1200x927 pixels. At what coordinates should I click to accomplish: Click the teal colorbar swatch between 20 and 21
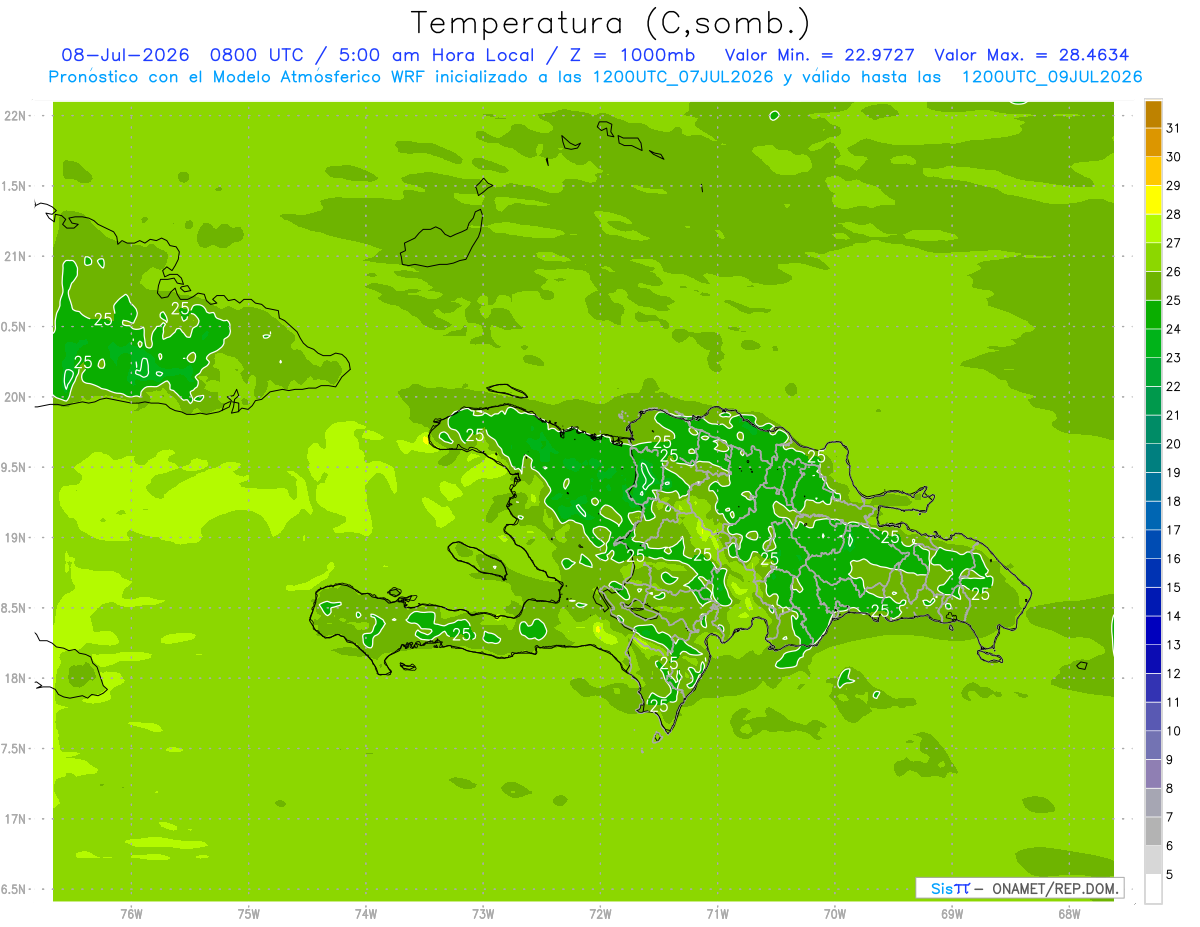(1153, 430)
